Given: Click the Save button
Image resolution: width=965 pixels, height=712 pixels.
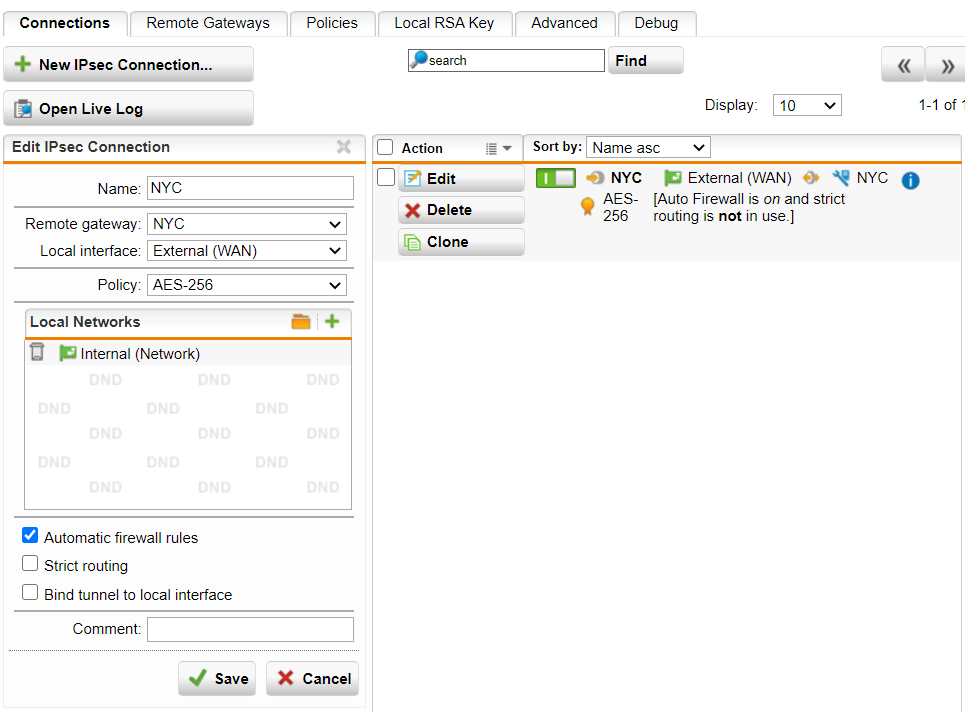Looking at the screenshot, I should (217, 678).
